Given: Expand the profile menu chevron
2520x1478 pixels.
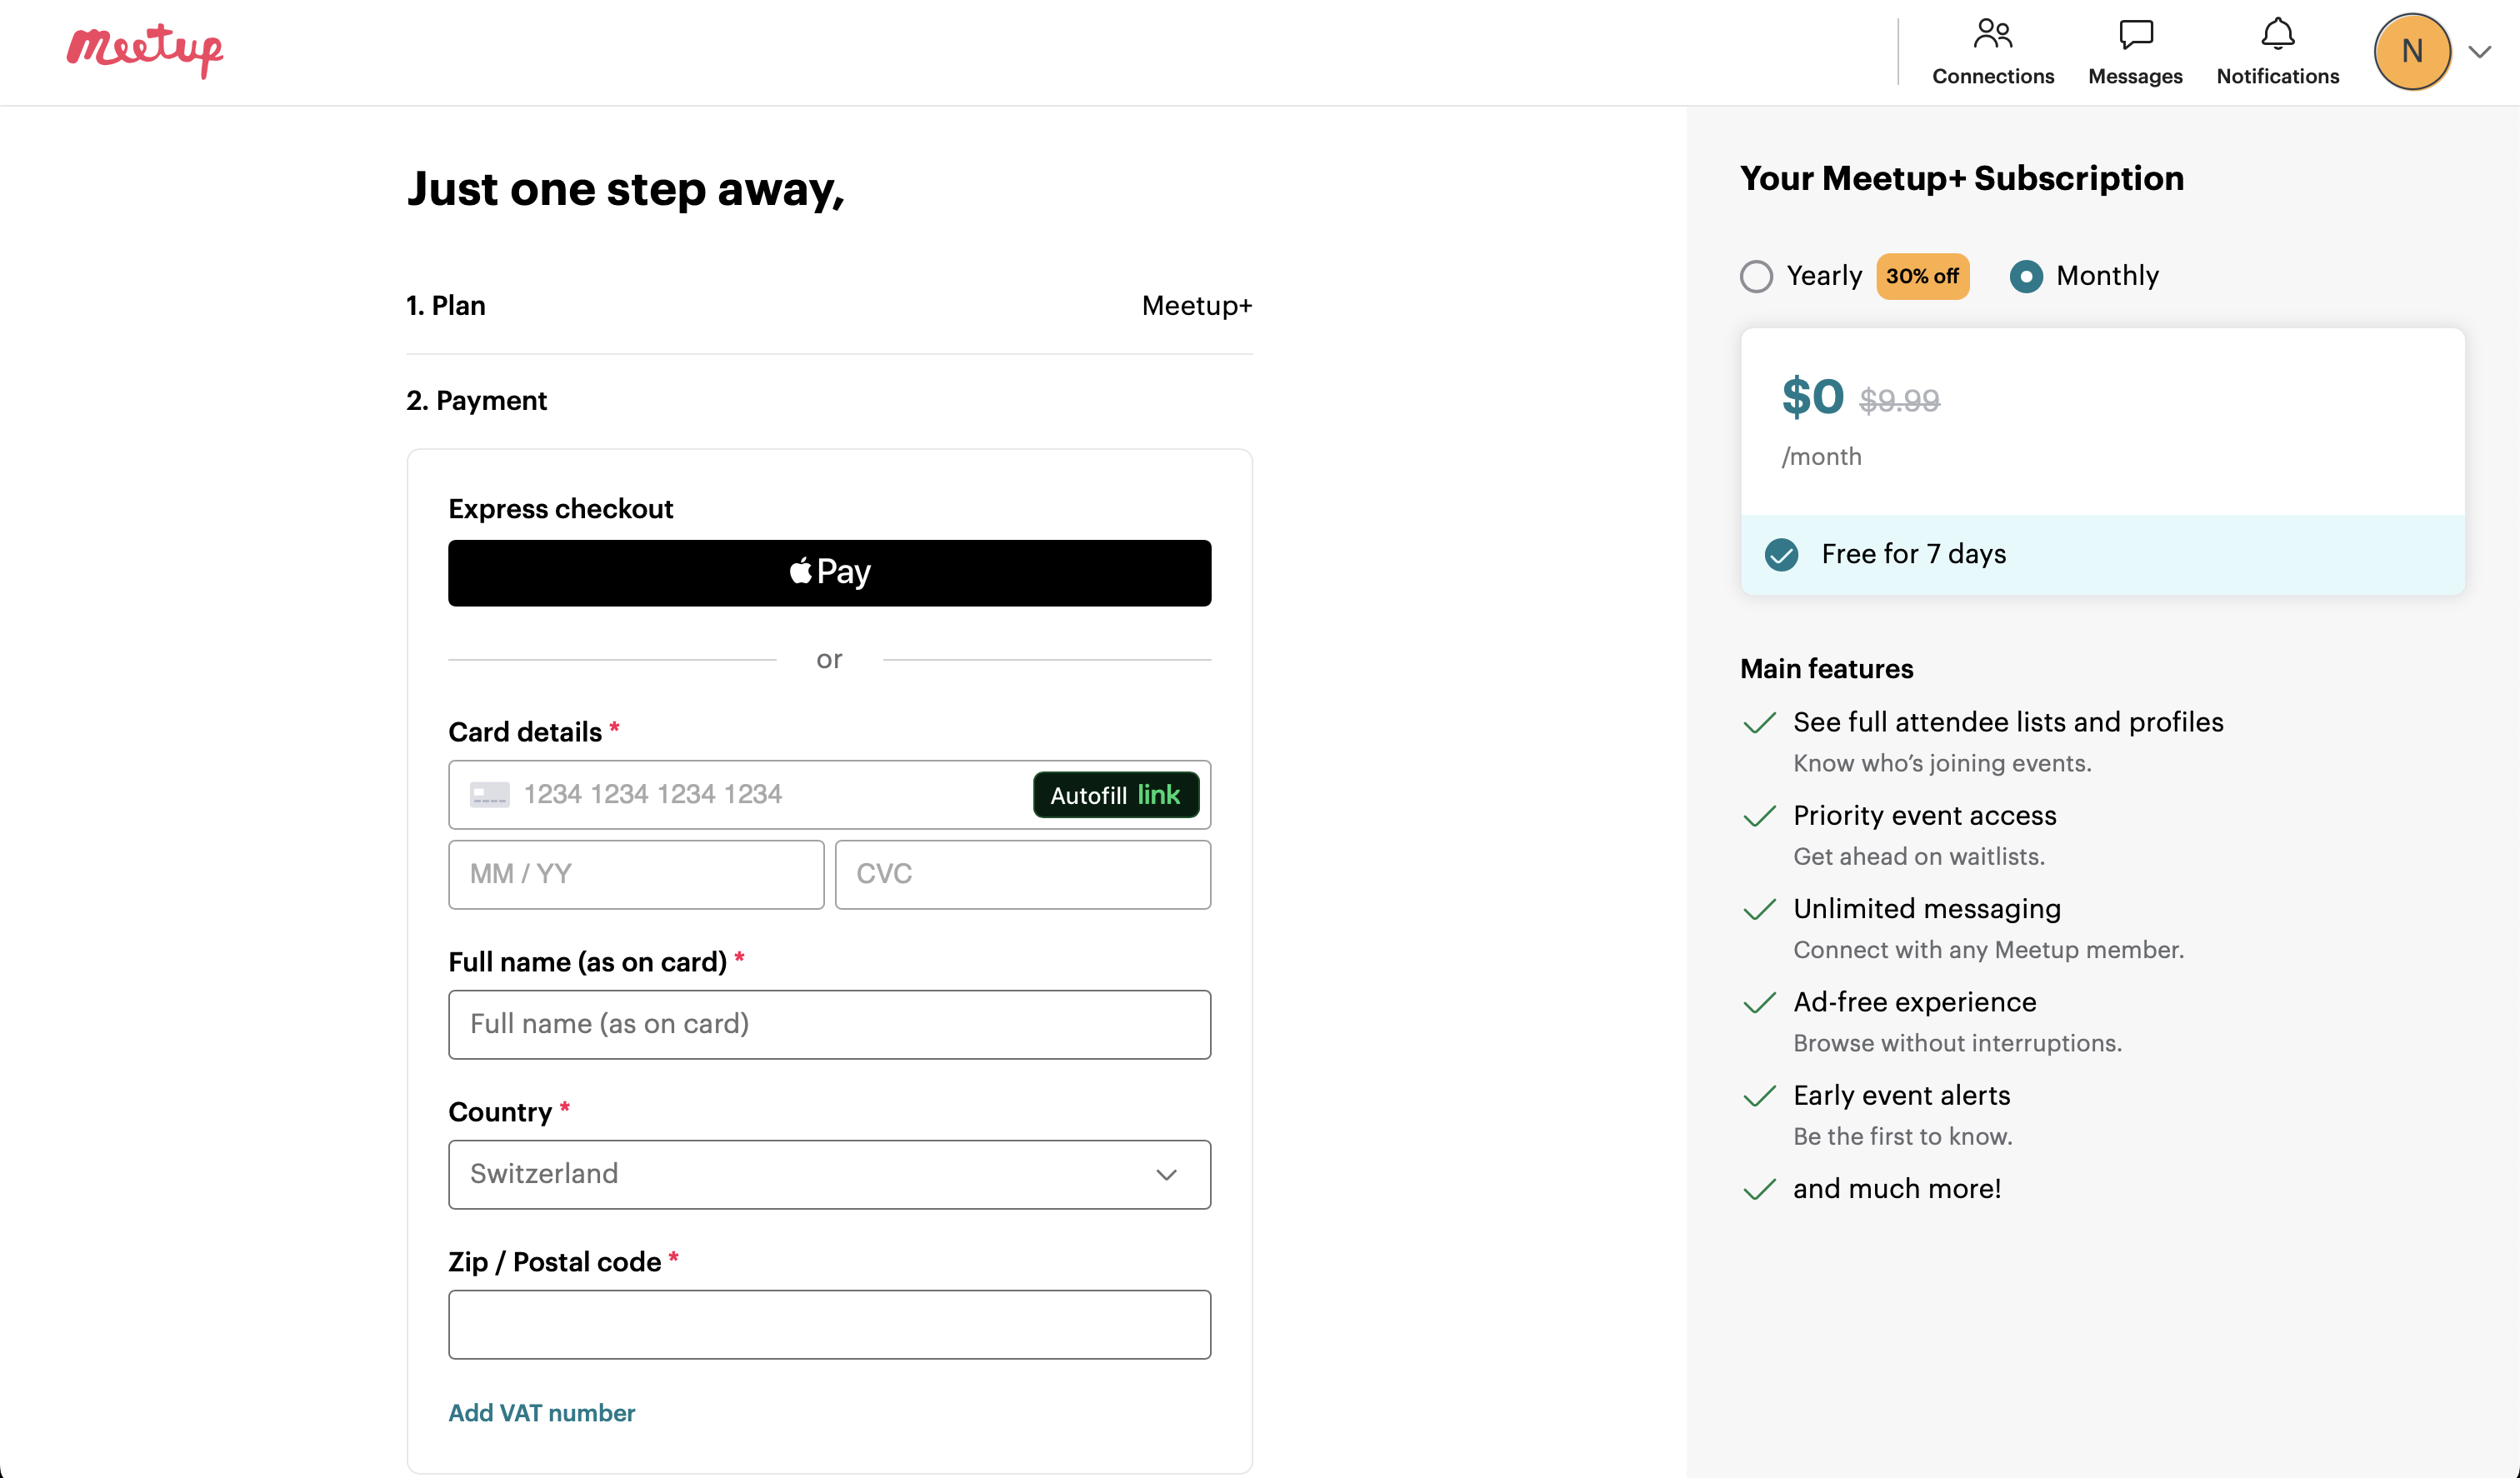Looking at the screenshot, I should (x=2479, y=52).
